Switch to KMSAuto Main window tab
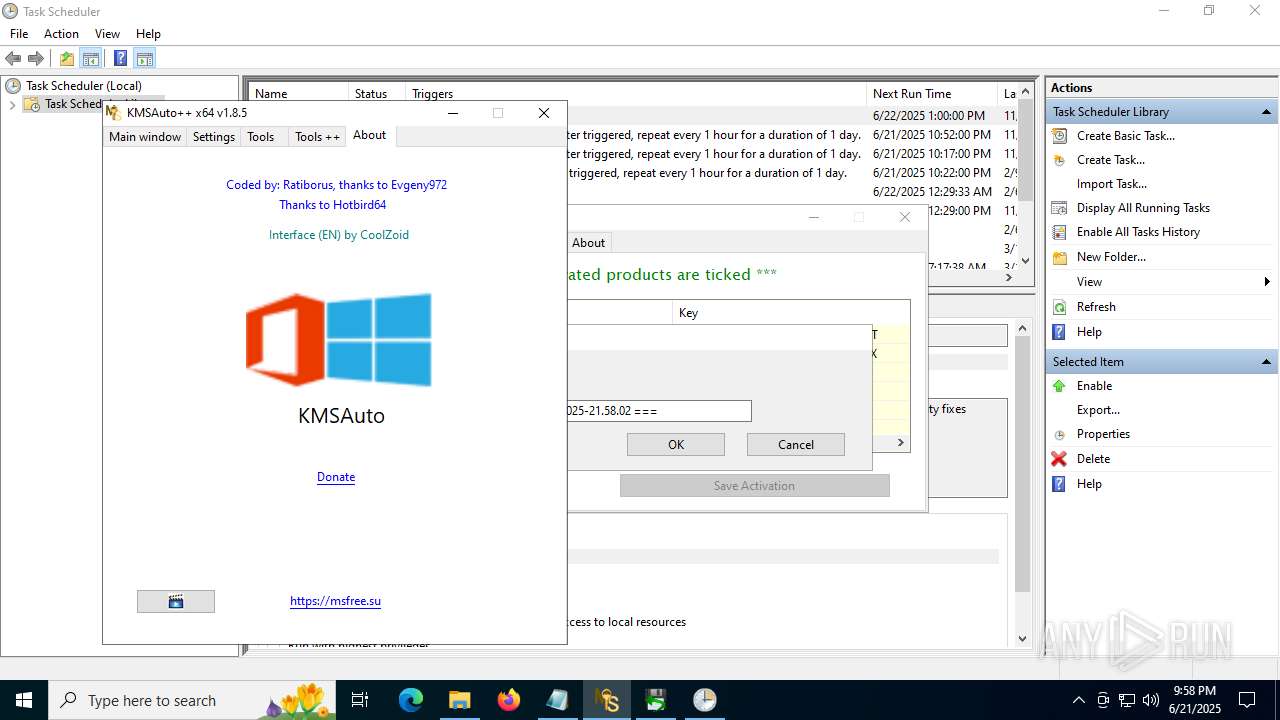1280x720 pixels. coord(145,137)
